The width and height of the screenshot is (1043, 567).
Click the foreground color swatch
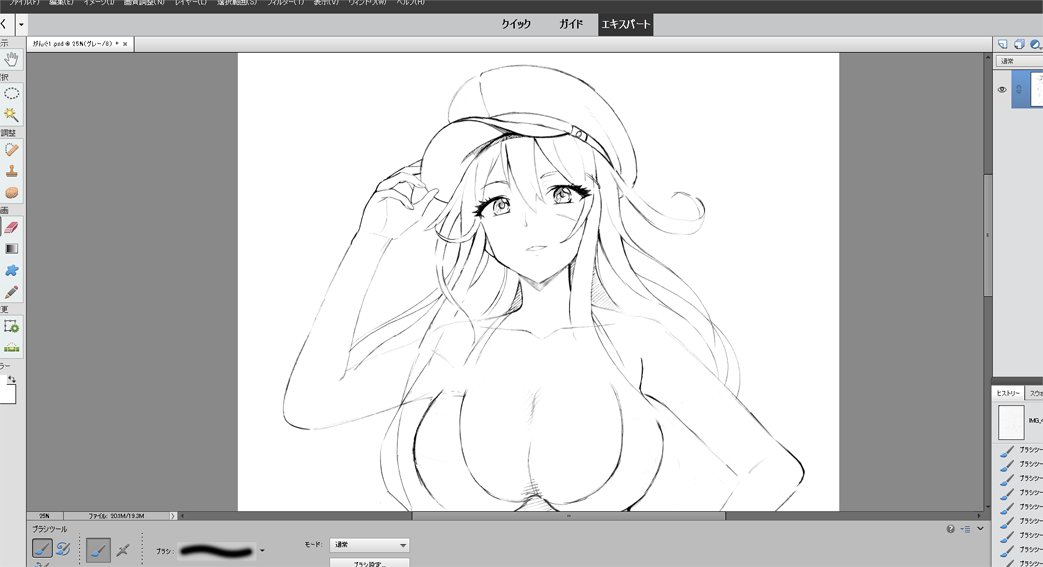click(7, 393)
